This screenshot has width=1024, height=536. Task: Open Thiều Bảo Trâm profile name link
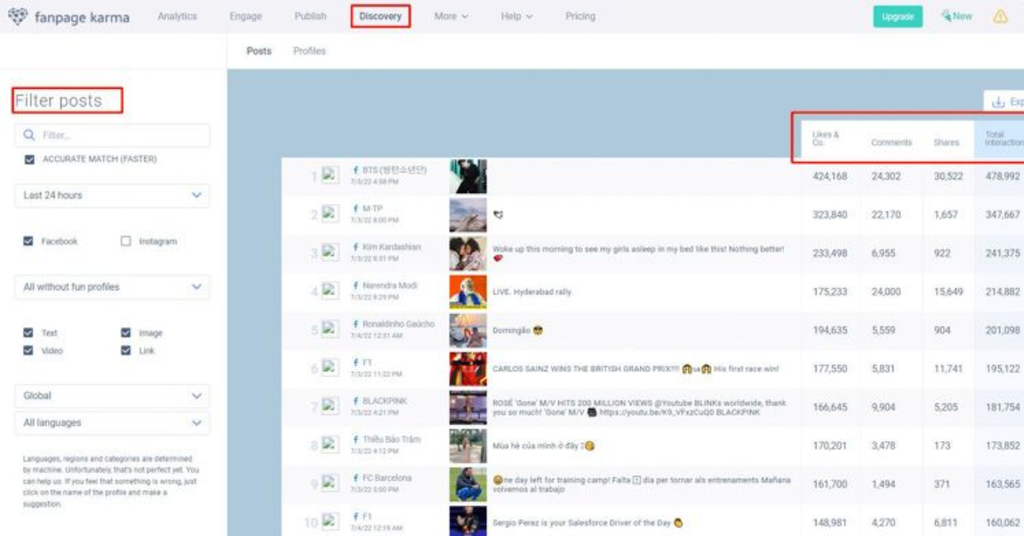click(x=392, y=439)
